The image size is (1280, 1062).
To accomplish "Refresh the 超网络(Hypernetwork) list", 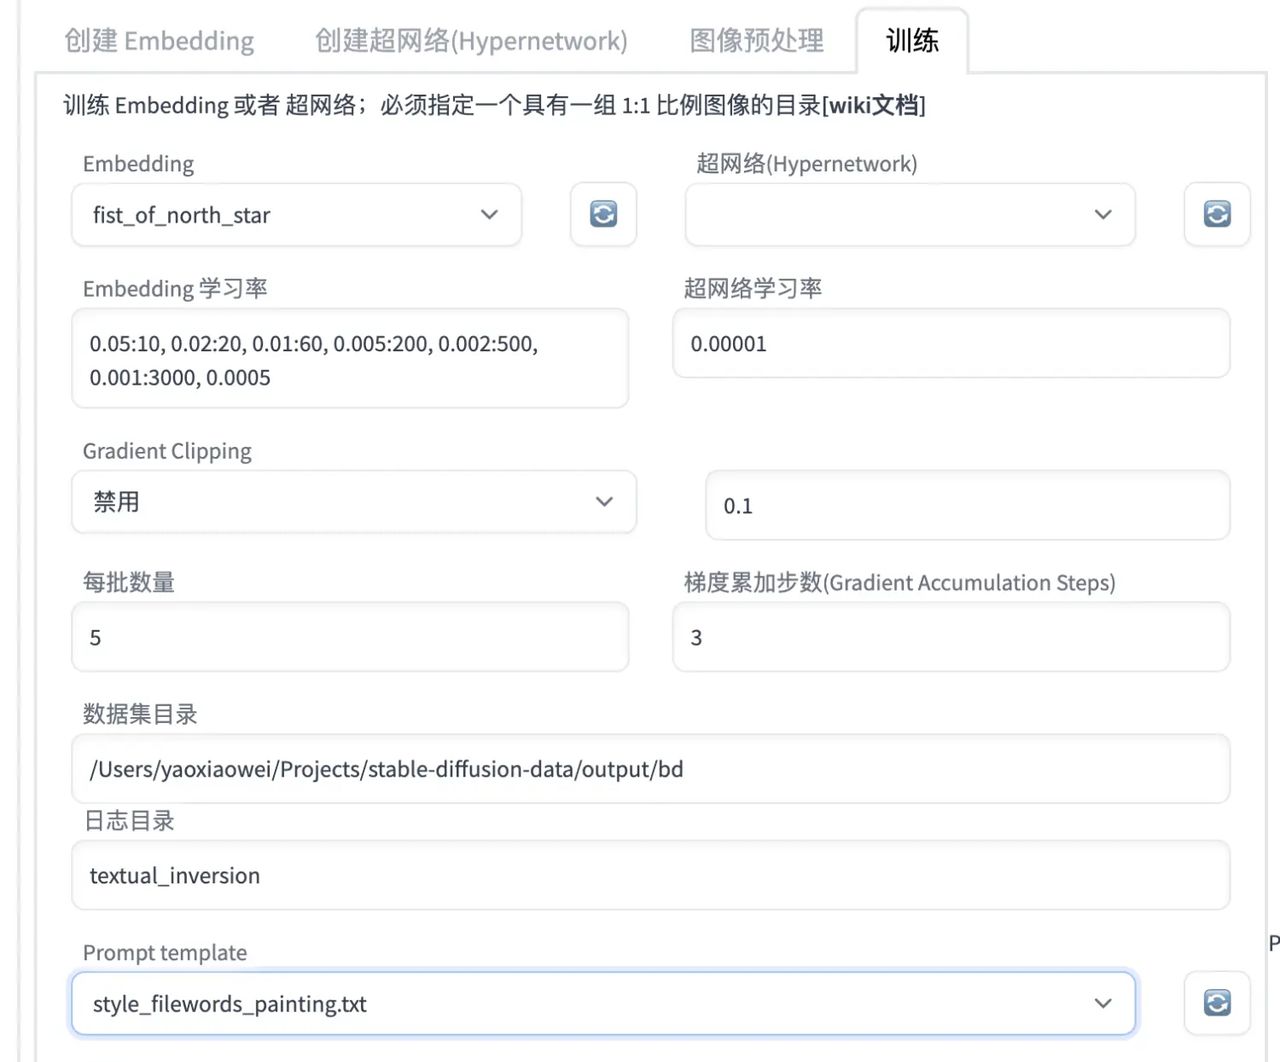I will pos(1216,214).
